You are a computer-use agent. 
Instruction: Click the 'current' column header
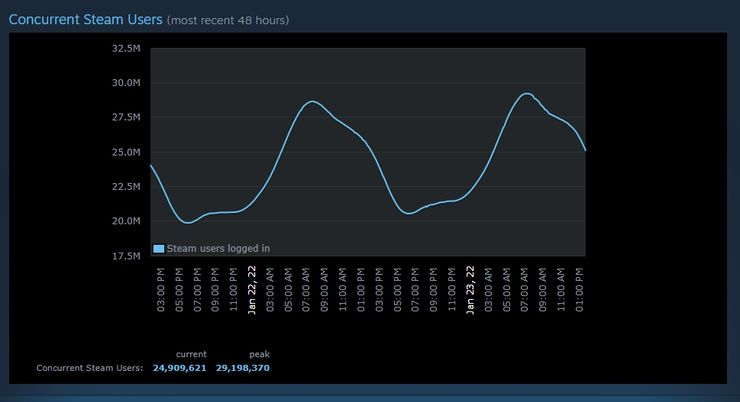pos(191,354)
